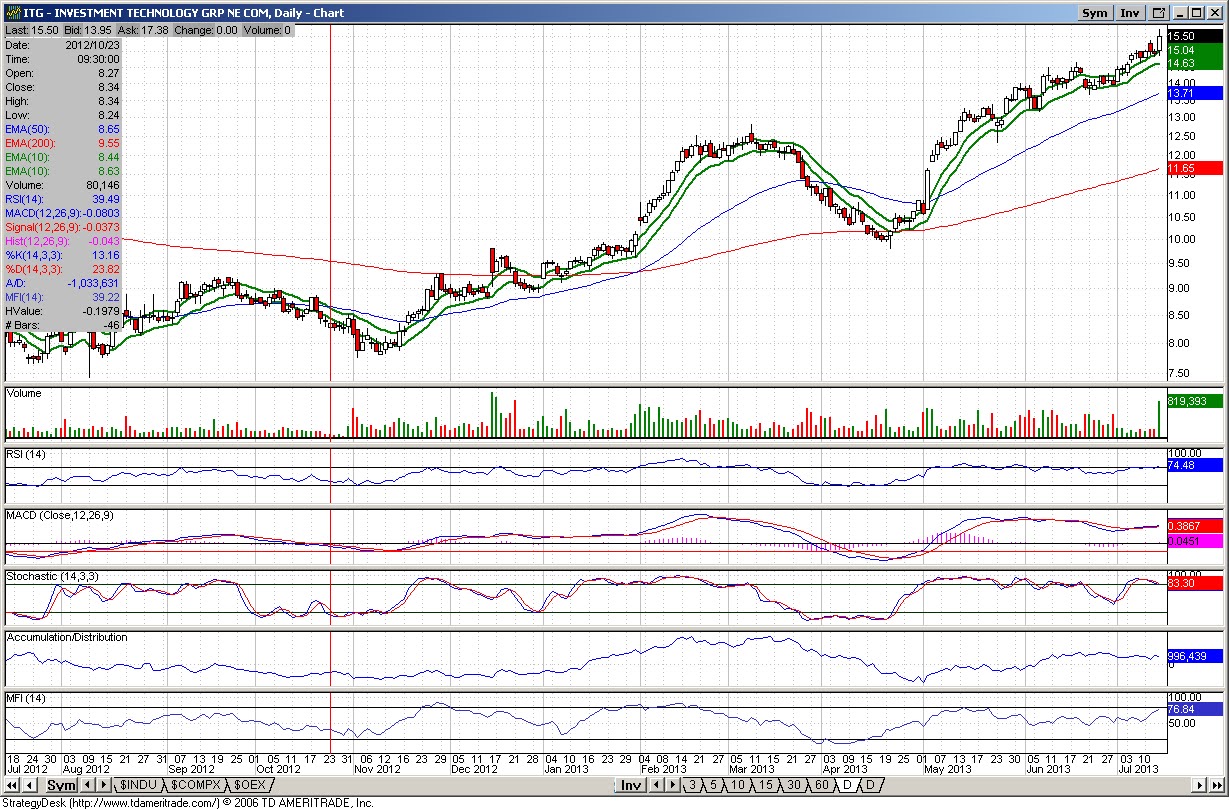
Task: Click the green 14.63 price label
Action: point(1194,62)
